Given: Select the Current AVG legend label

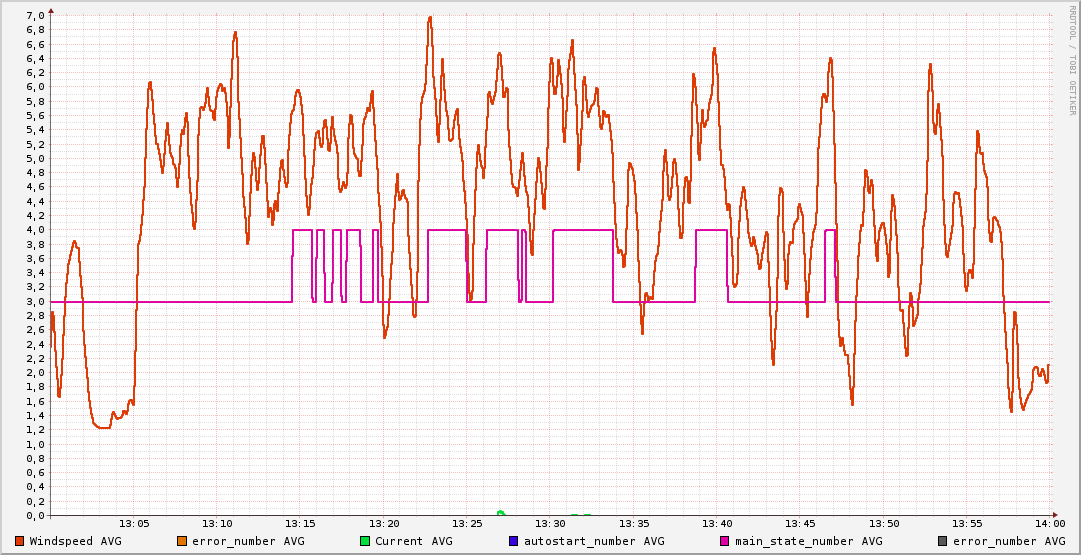Looking at the screenshot, I should point(413,541).
